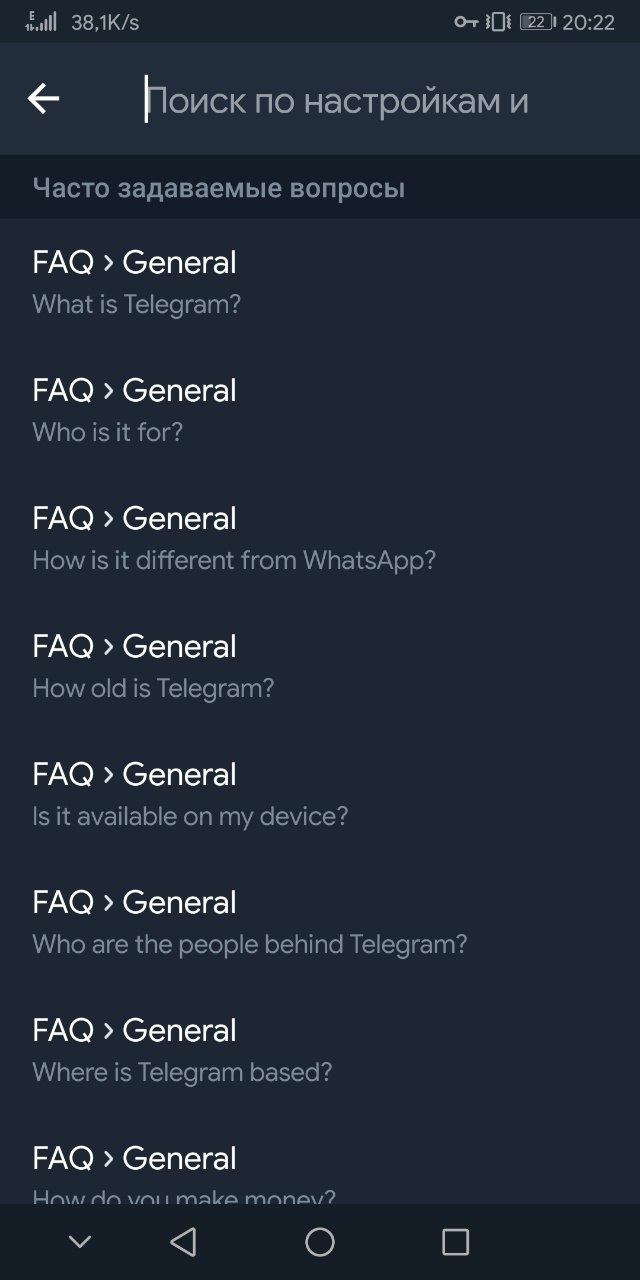
Task: Tap the "Часто задаваемые вопросы" section header
Action: [219, 188]
